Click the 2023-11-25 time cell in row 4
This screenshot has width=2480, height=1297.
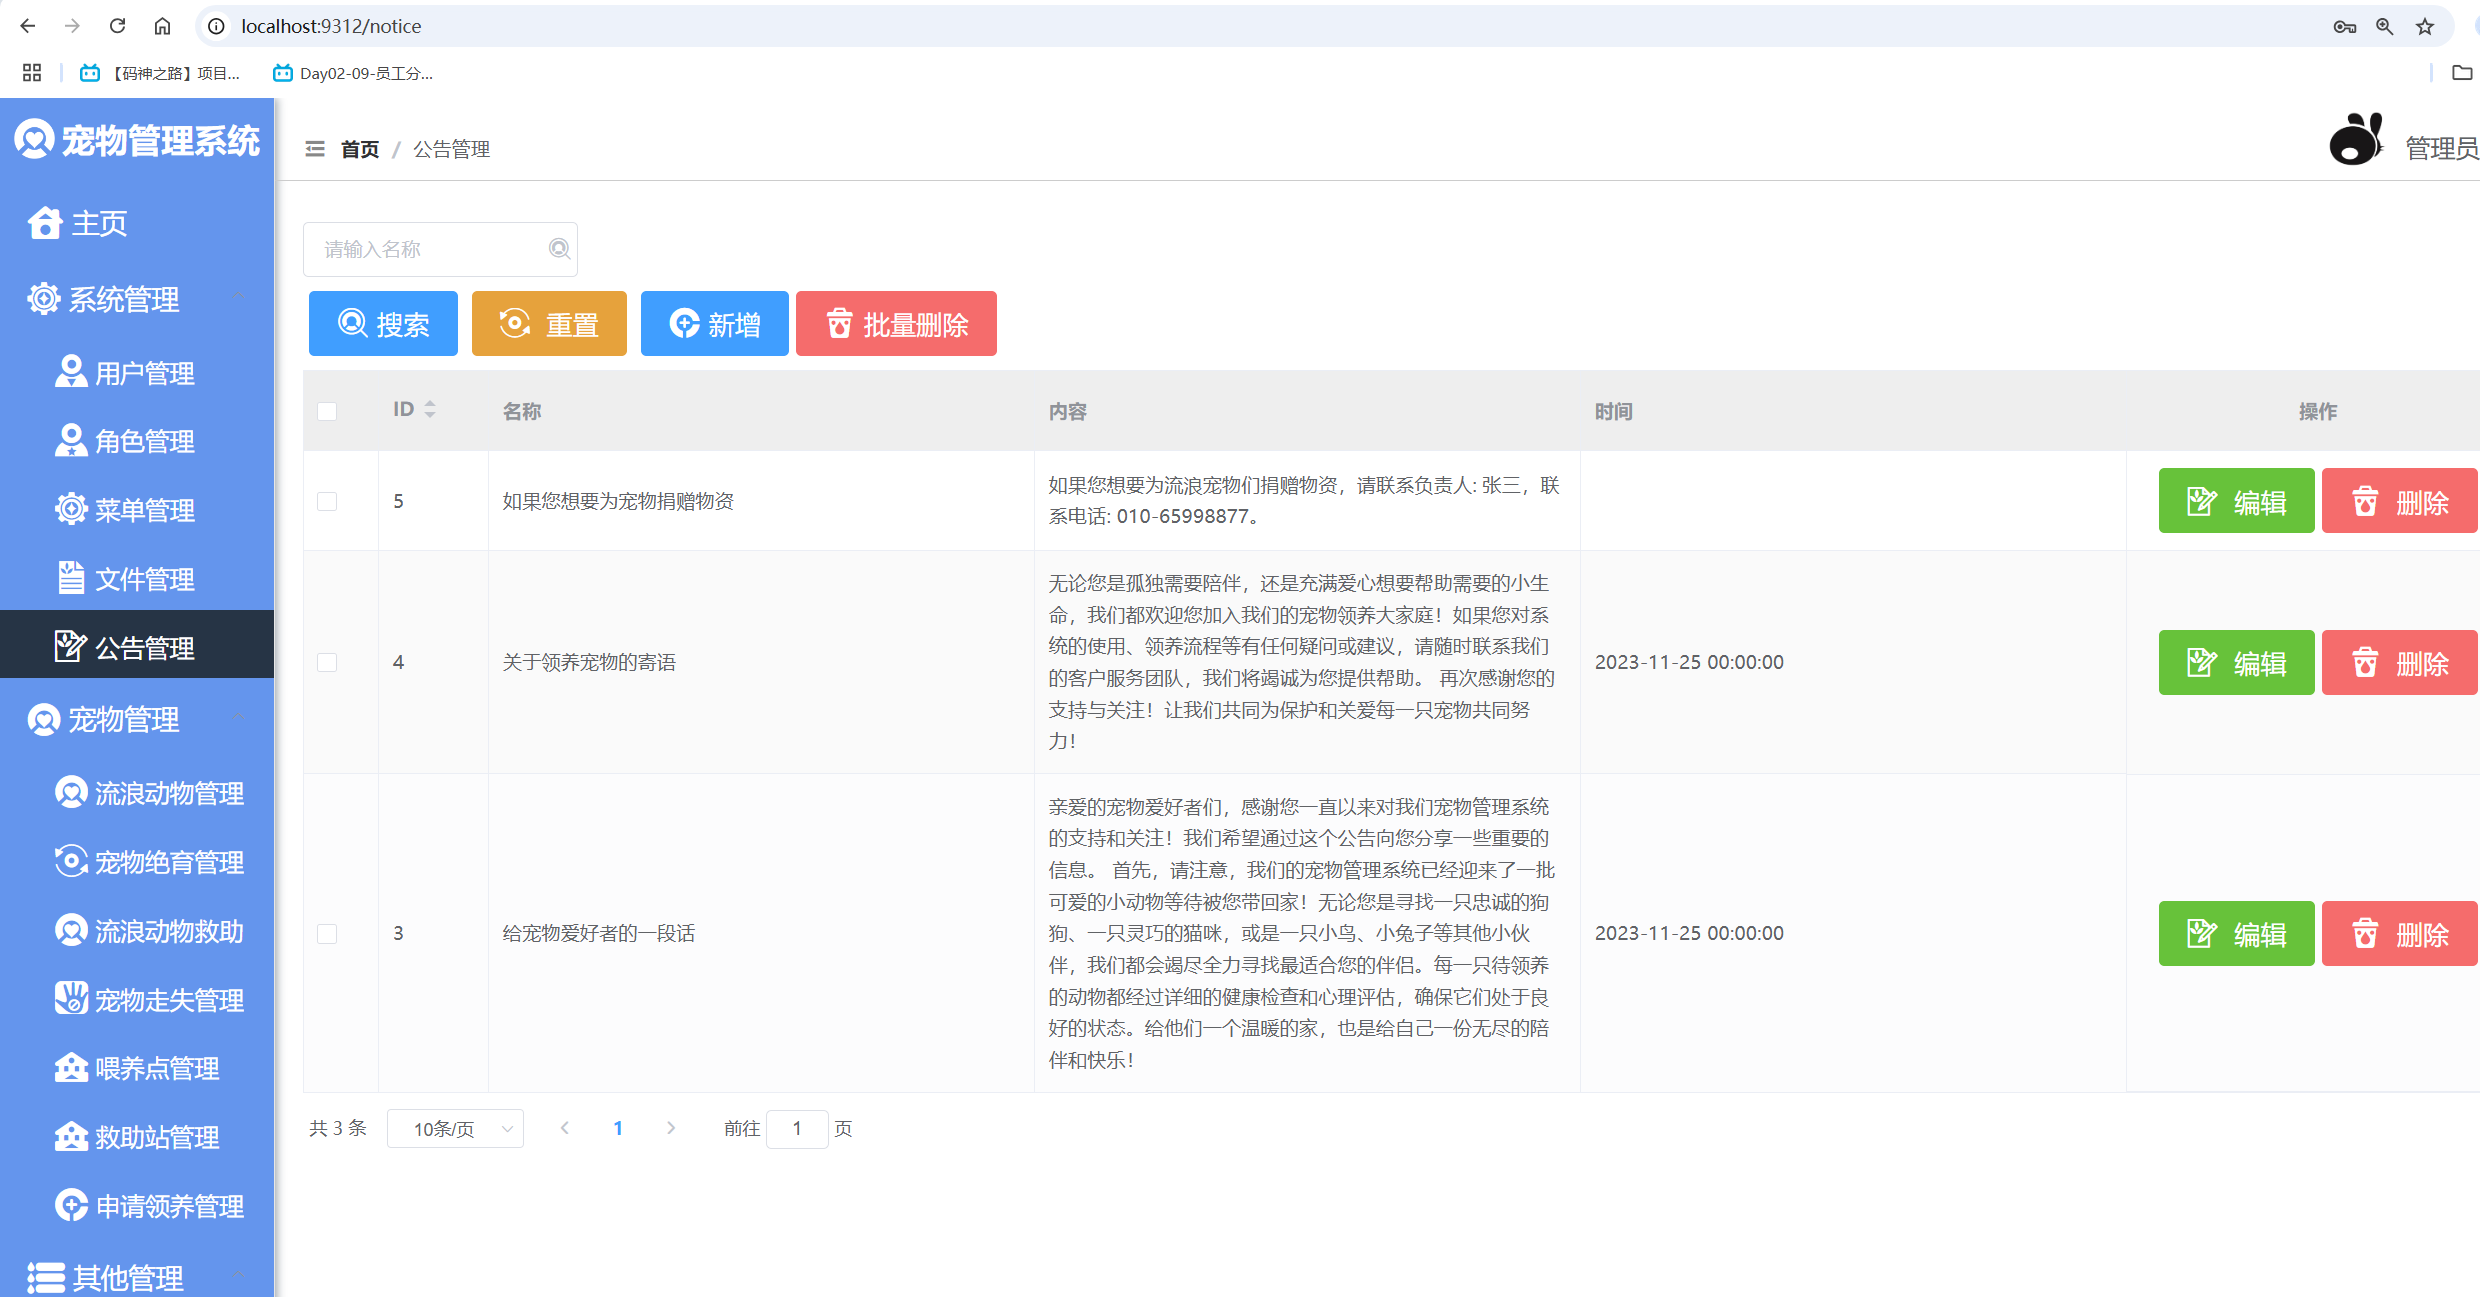pos(1689,662)
